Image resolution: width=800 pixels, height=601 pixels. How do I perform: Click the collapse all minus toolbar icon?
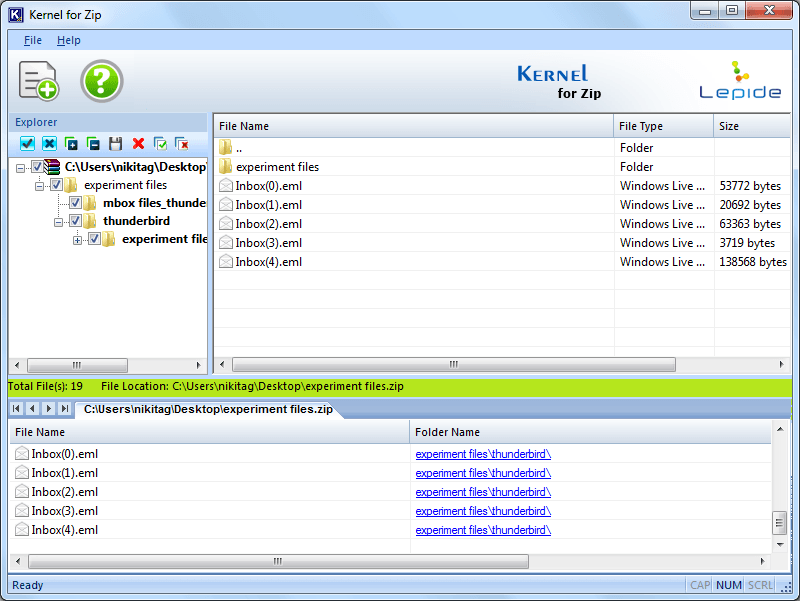pos(93,144)
